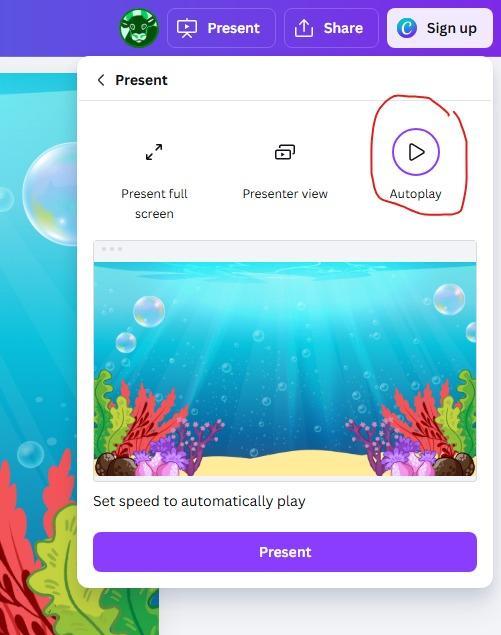Go back using the chevron beside Present
Viewport: 501px width, 635px height.
click(101, 80)
